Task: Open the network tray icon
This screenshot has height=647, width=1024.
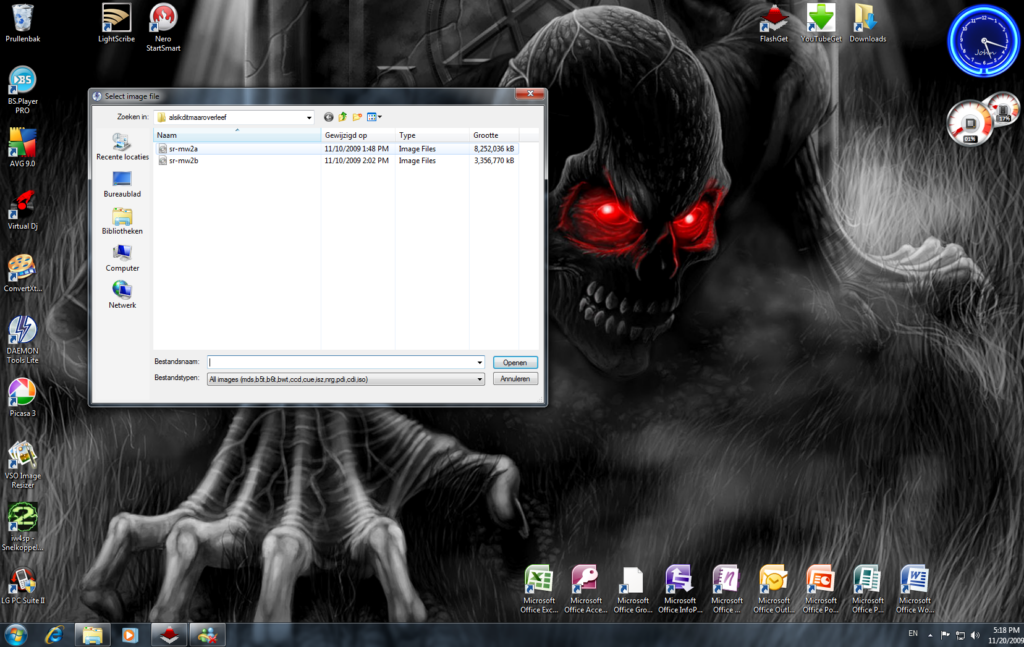Action: coord(960,635)
